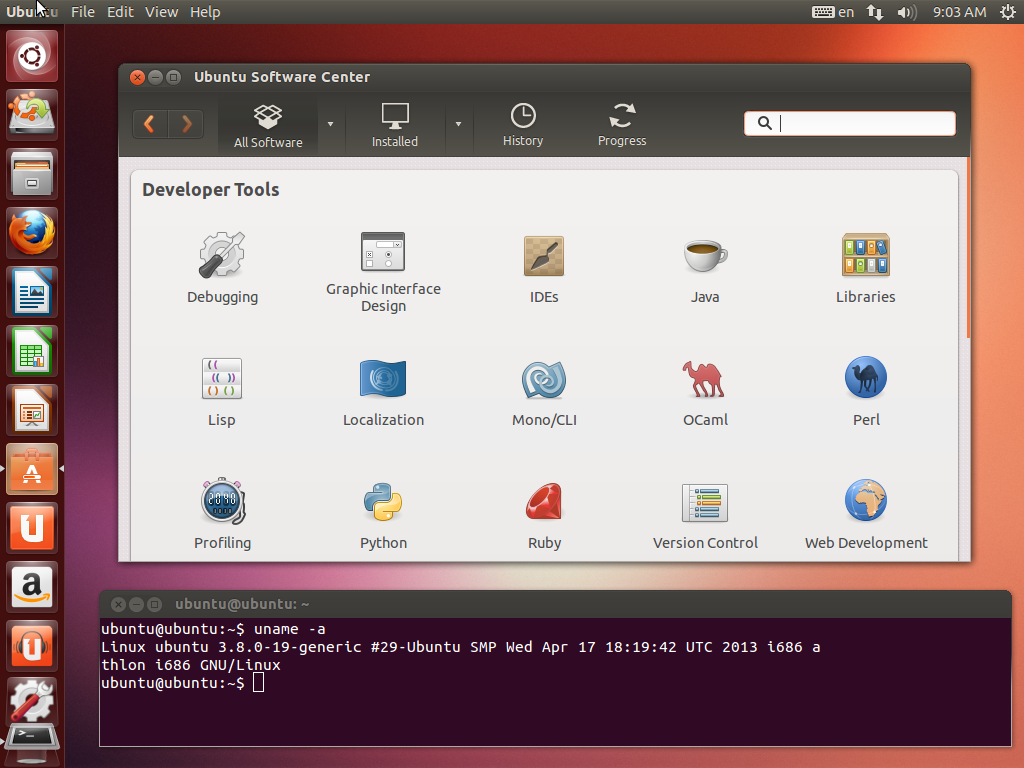Launch LibreOffice Calc from the launcher
Screen dimensions: 1024x768
32,351
